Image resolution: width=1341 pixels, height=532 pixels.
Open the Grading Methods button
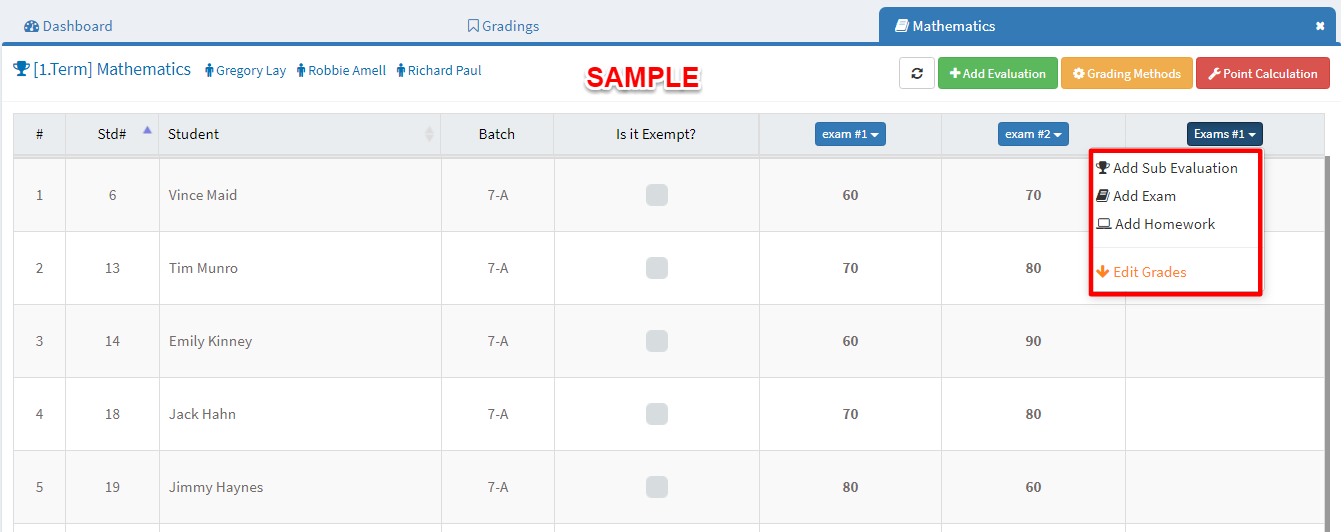pyautogui.click(x=1126, y=73)
